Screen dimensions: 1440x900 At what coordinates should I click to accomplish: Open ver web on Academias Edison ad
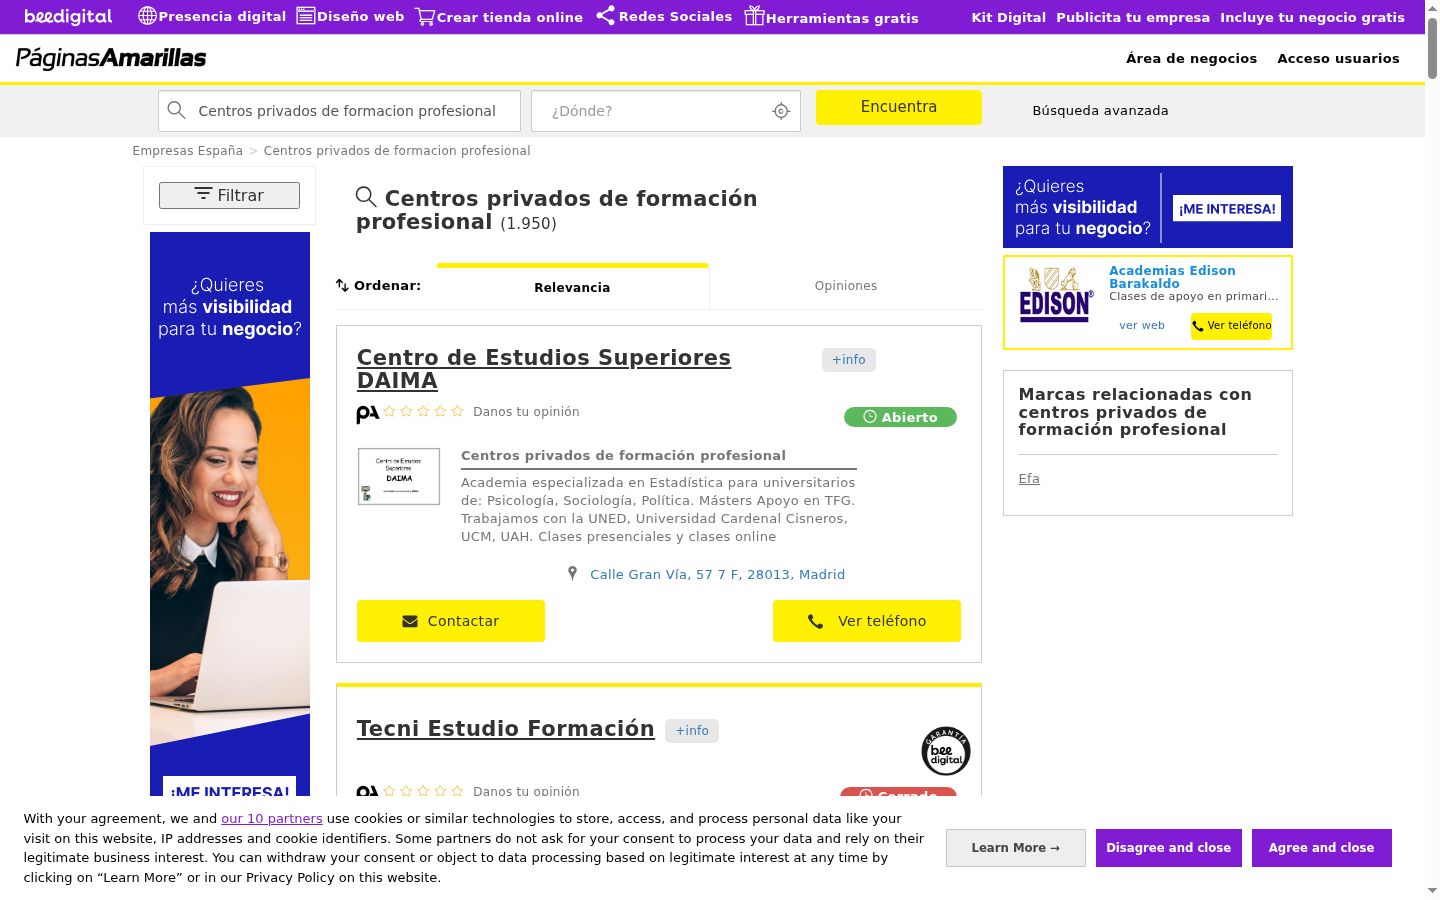click(1142, 326)
